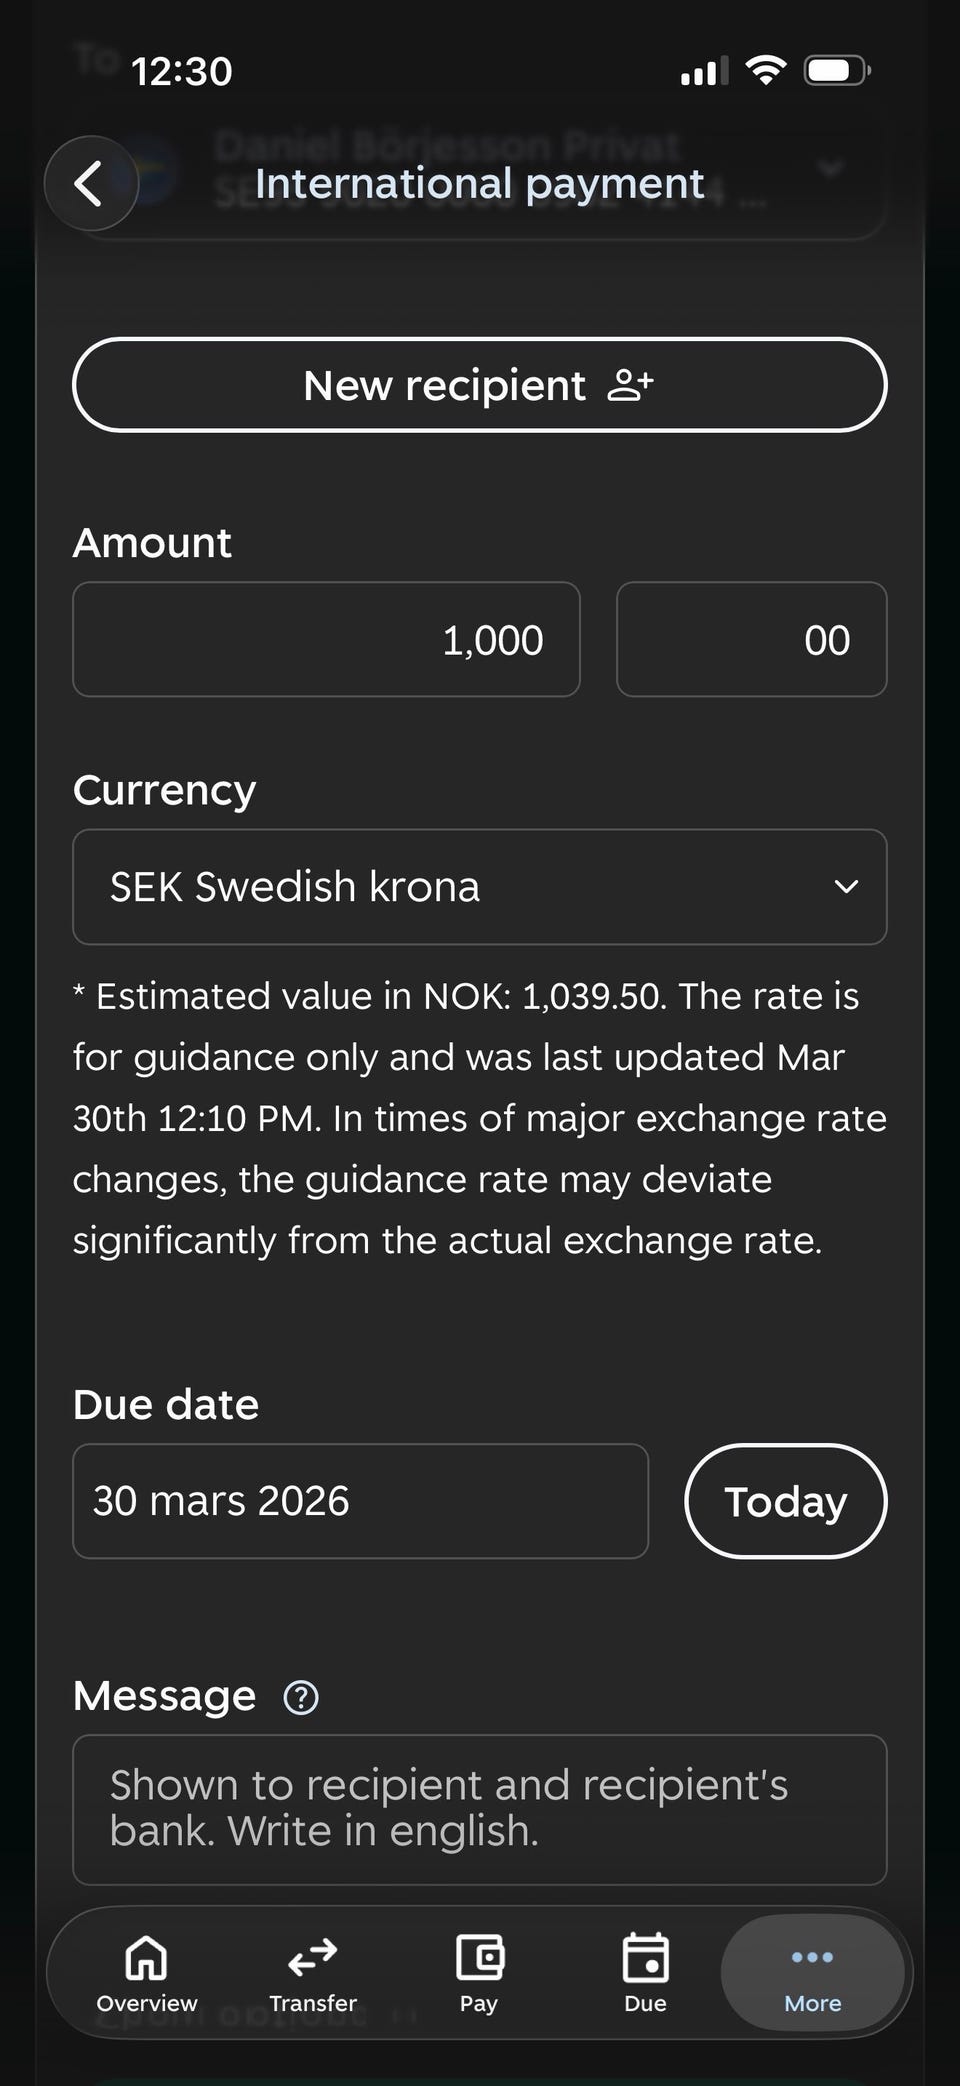Open the SEK Swedish krona currency dropdown

(x=480, y=887)
